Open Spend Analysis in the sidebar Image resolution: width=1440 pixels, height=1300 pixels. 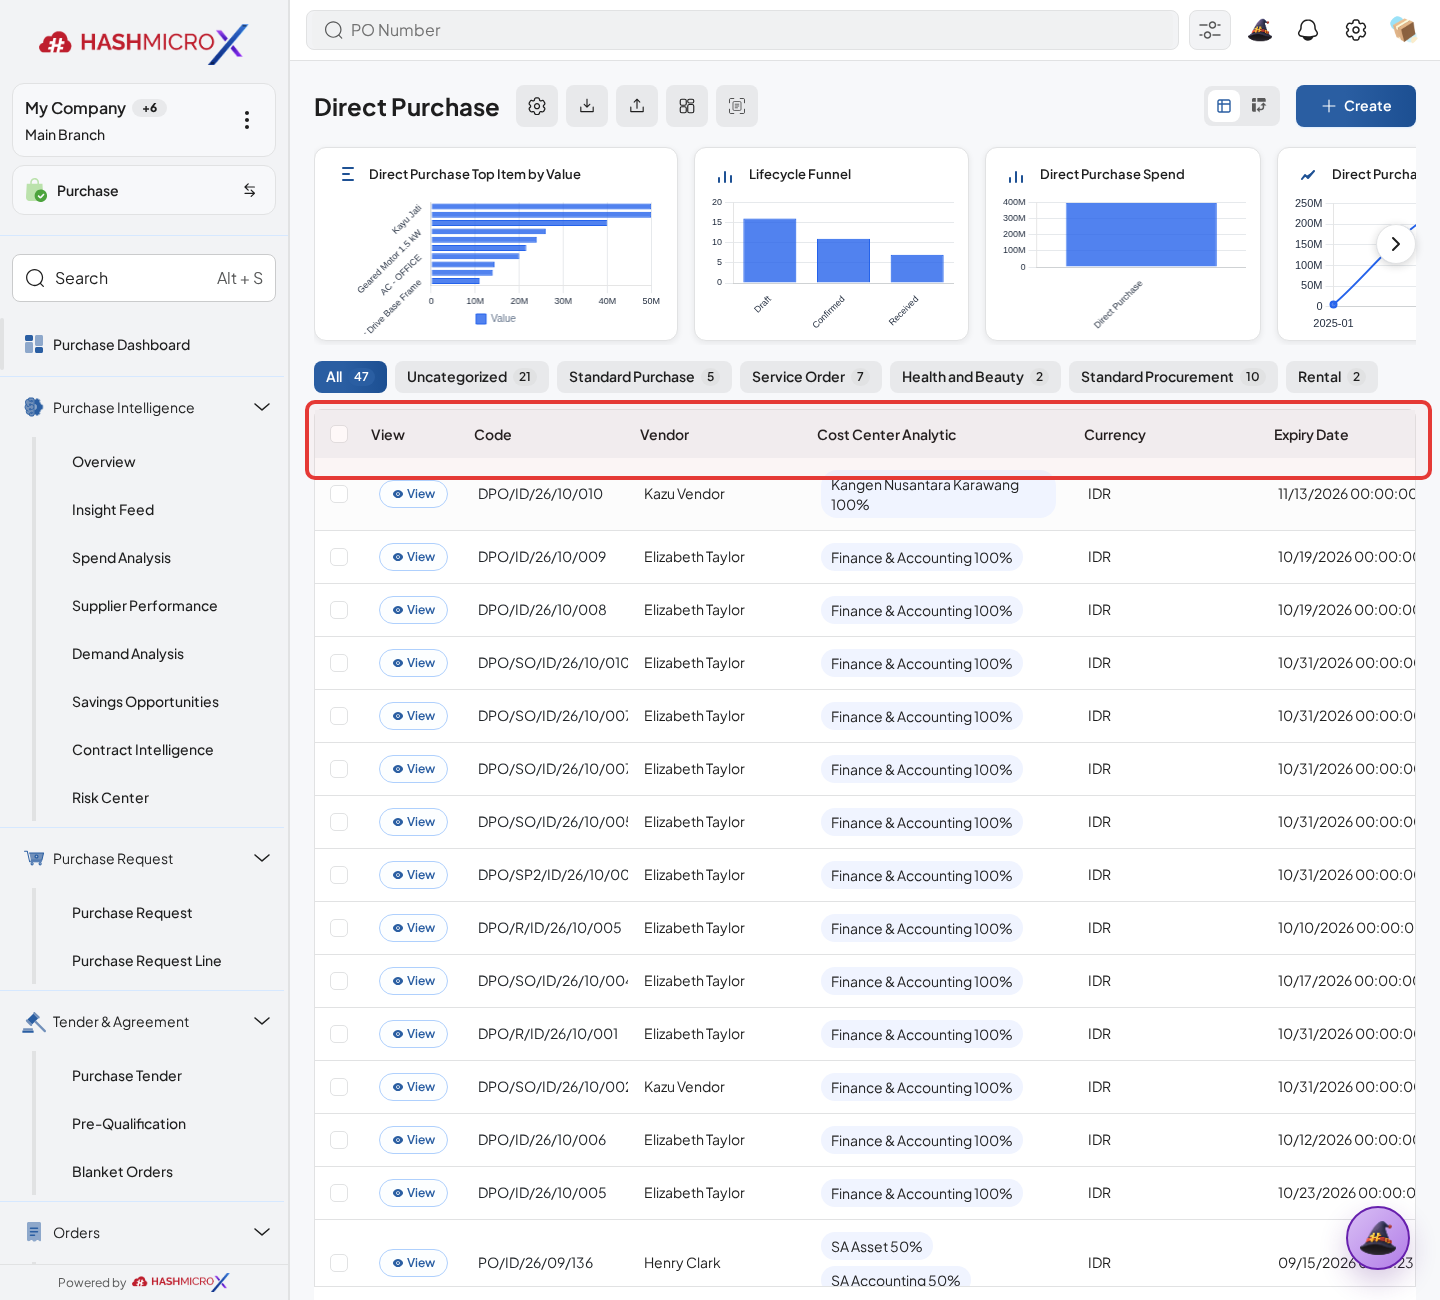point(121,558)
